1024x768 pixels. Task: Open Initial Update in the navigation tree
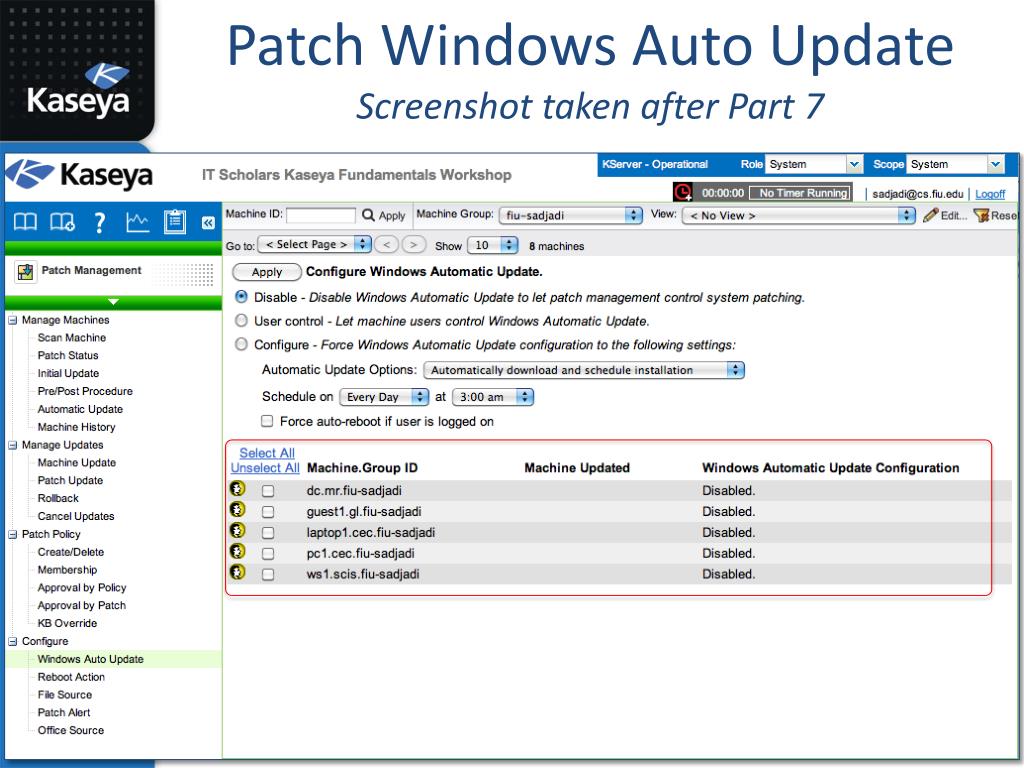(x=69, y=373)
